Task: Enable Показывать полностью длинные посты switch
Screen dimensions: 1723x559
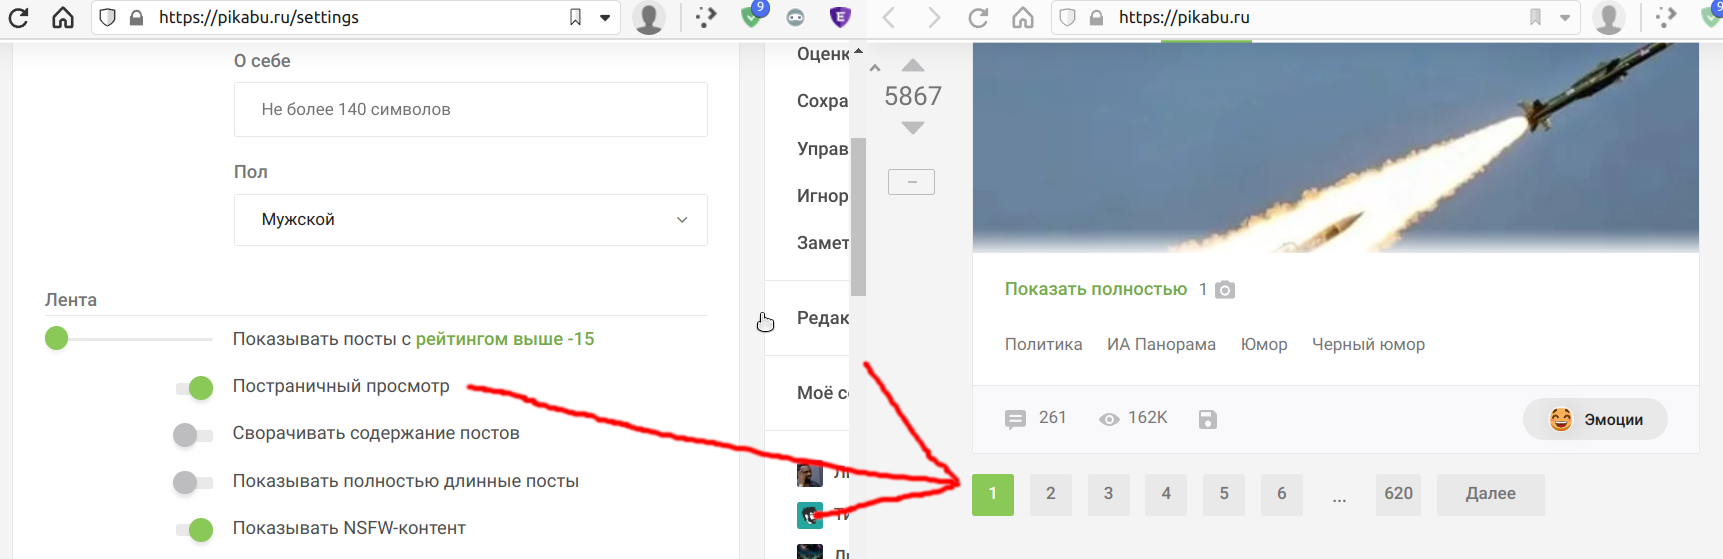Action: tap(193, 483)
